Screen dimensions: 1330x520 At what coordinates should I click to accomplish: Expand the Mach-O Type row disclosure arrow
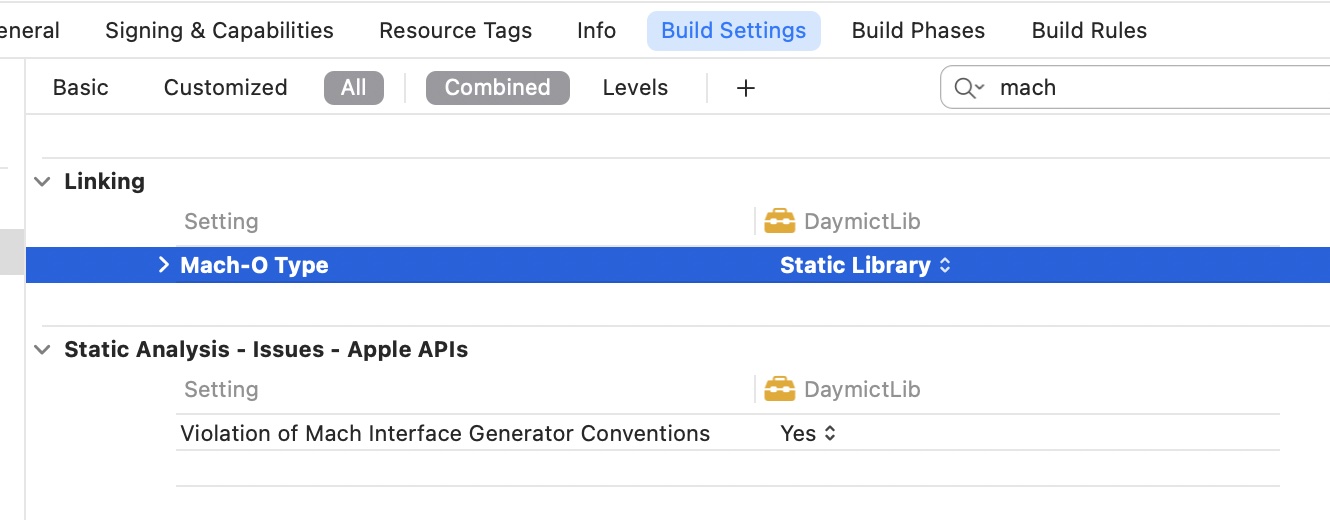coord(164,265)
